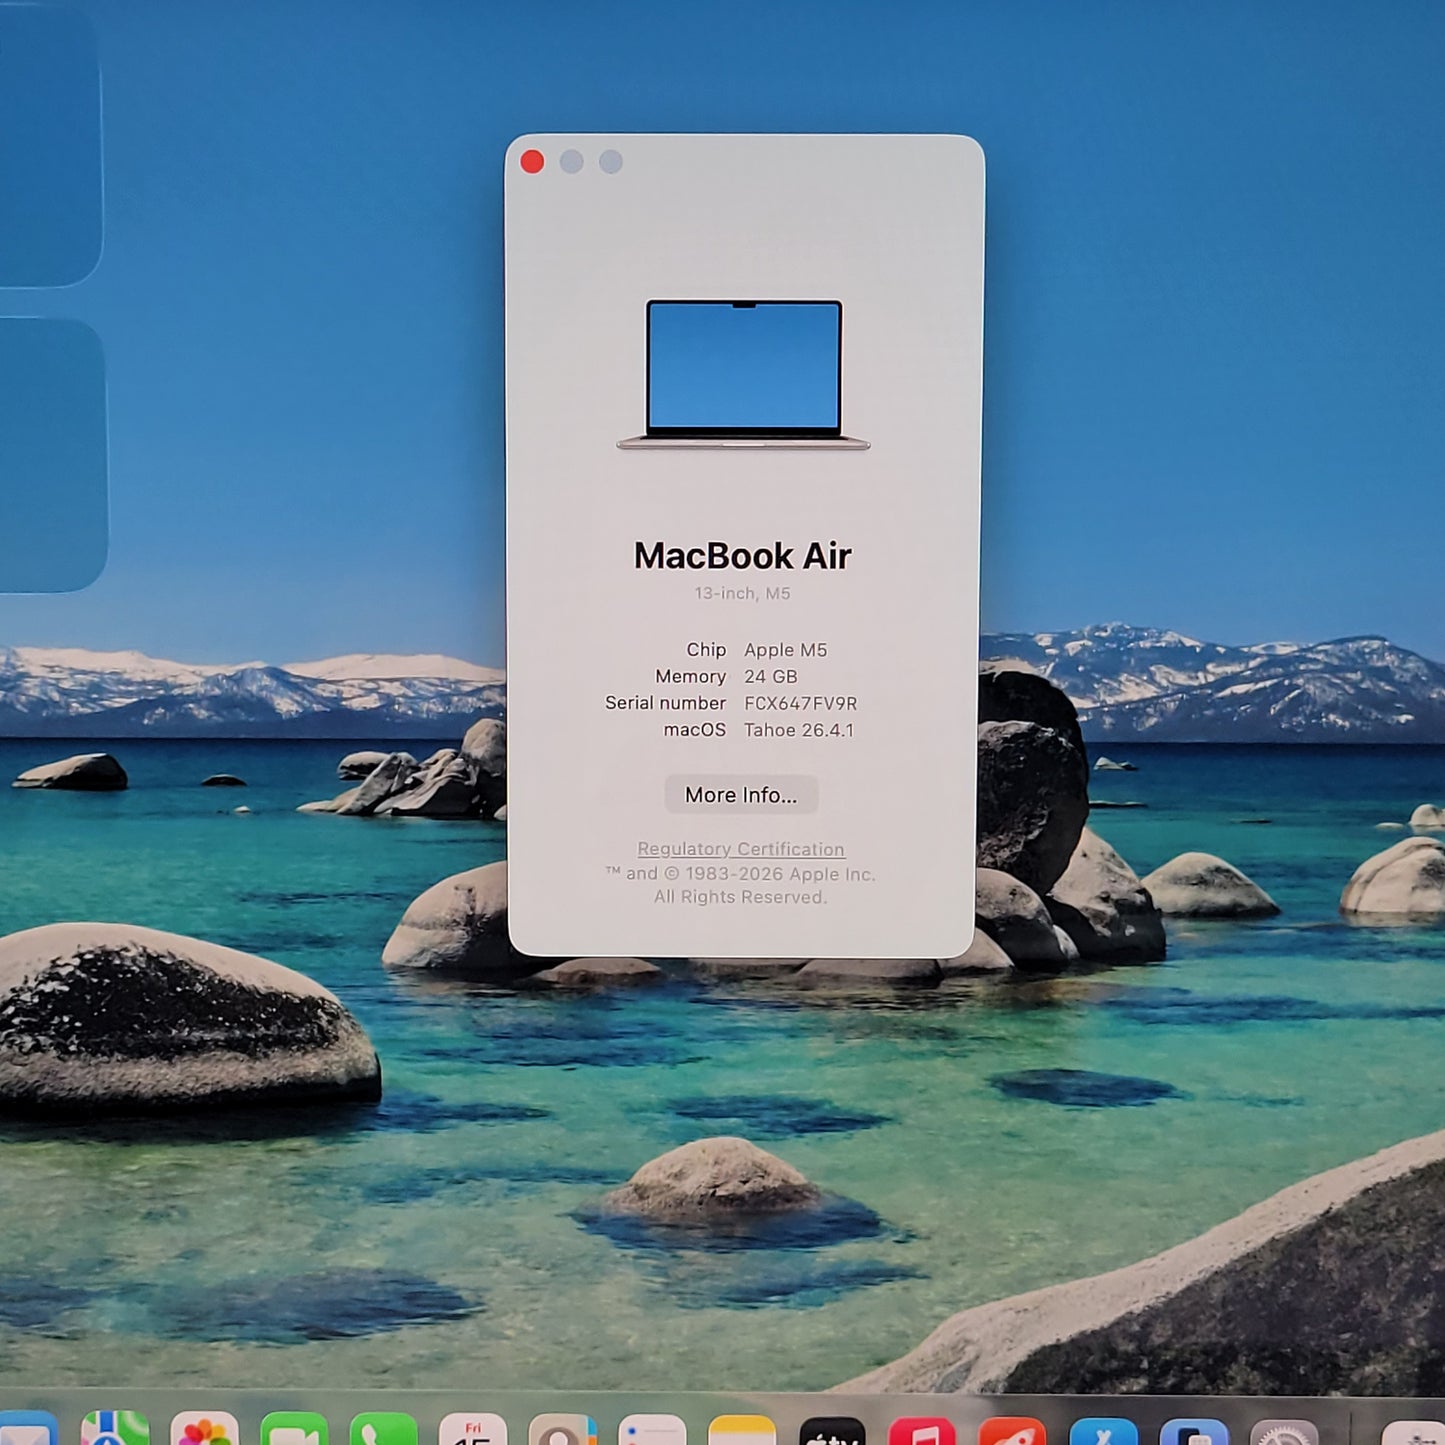Image resolution: width=1445 pixels, height=1445 pixels.
Task: Launch FaceTime from the Dock
Action: click(294, 1428)
